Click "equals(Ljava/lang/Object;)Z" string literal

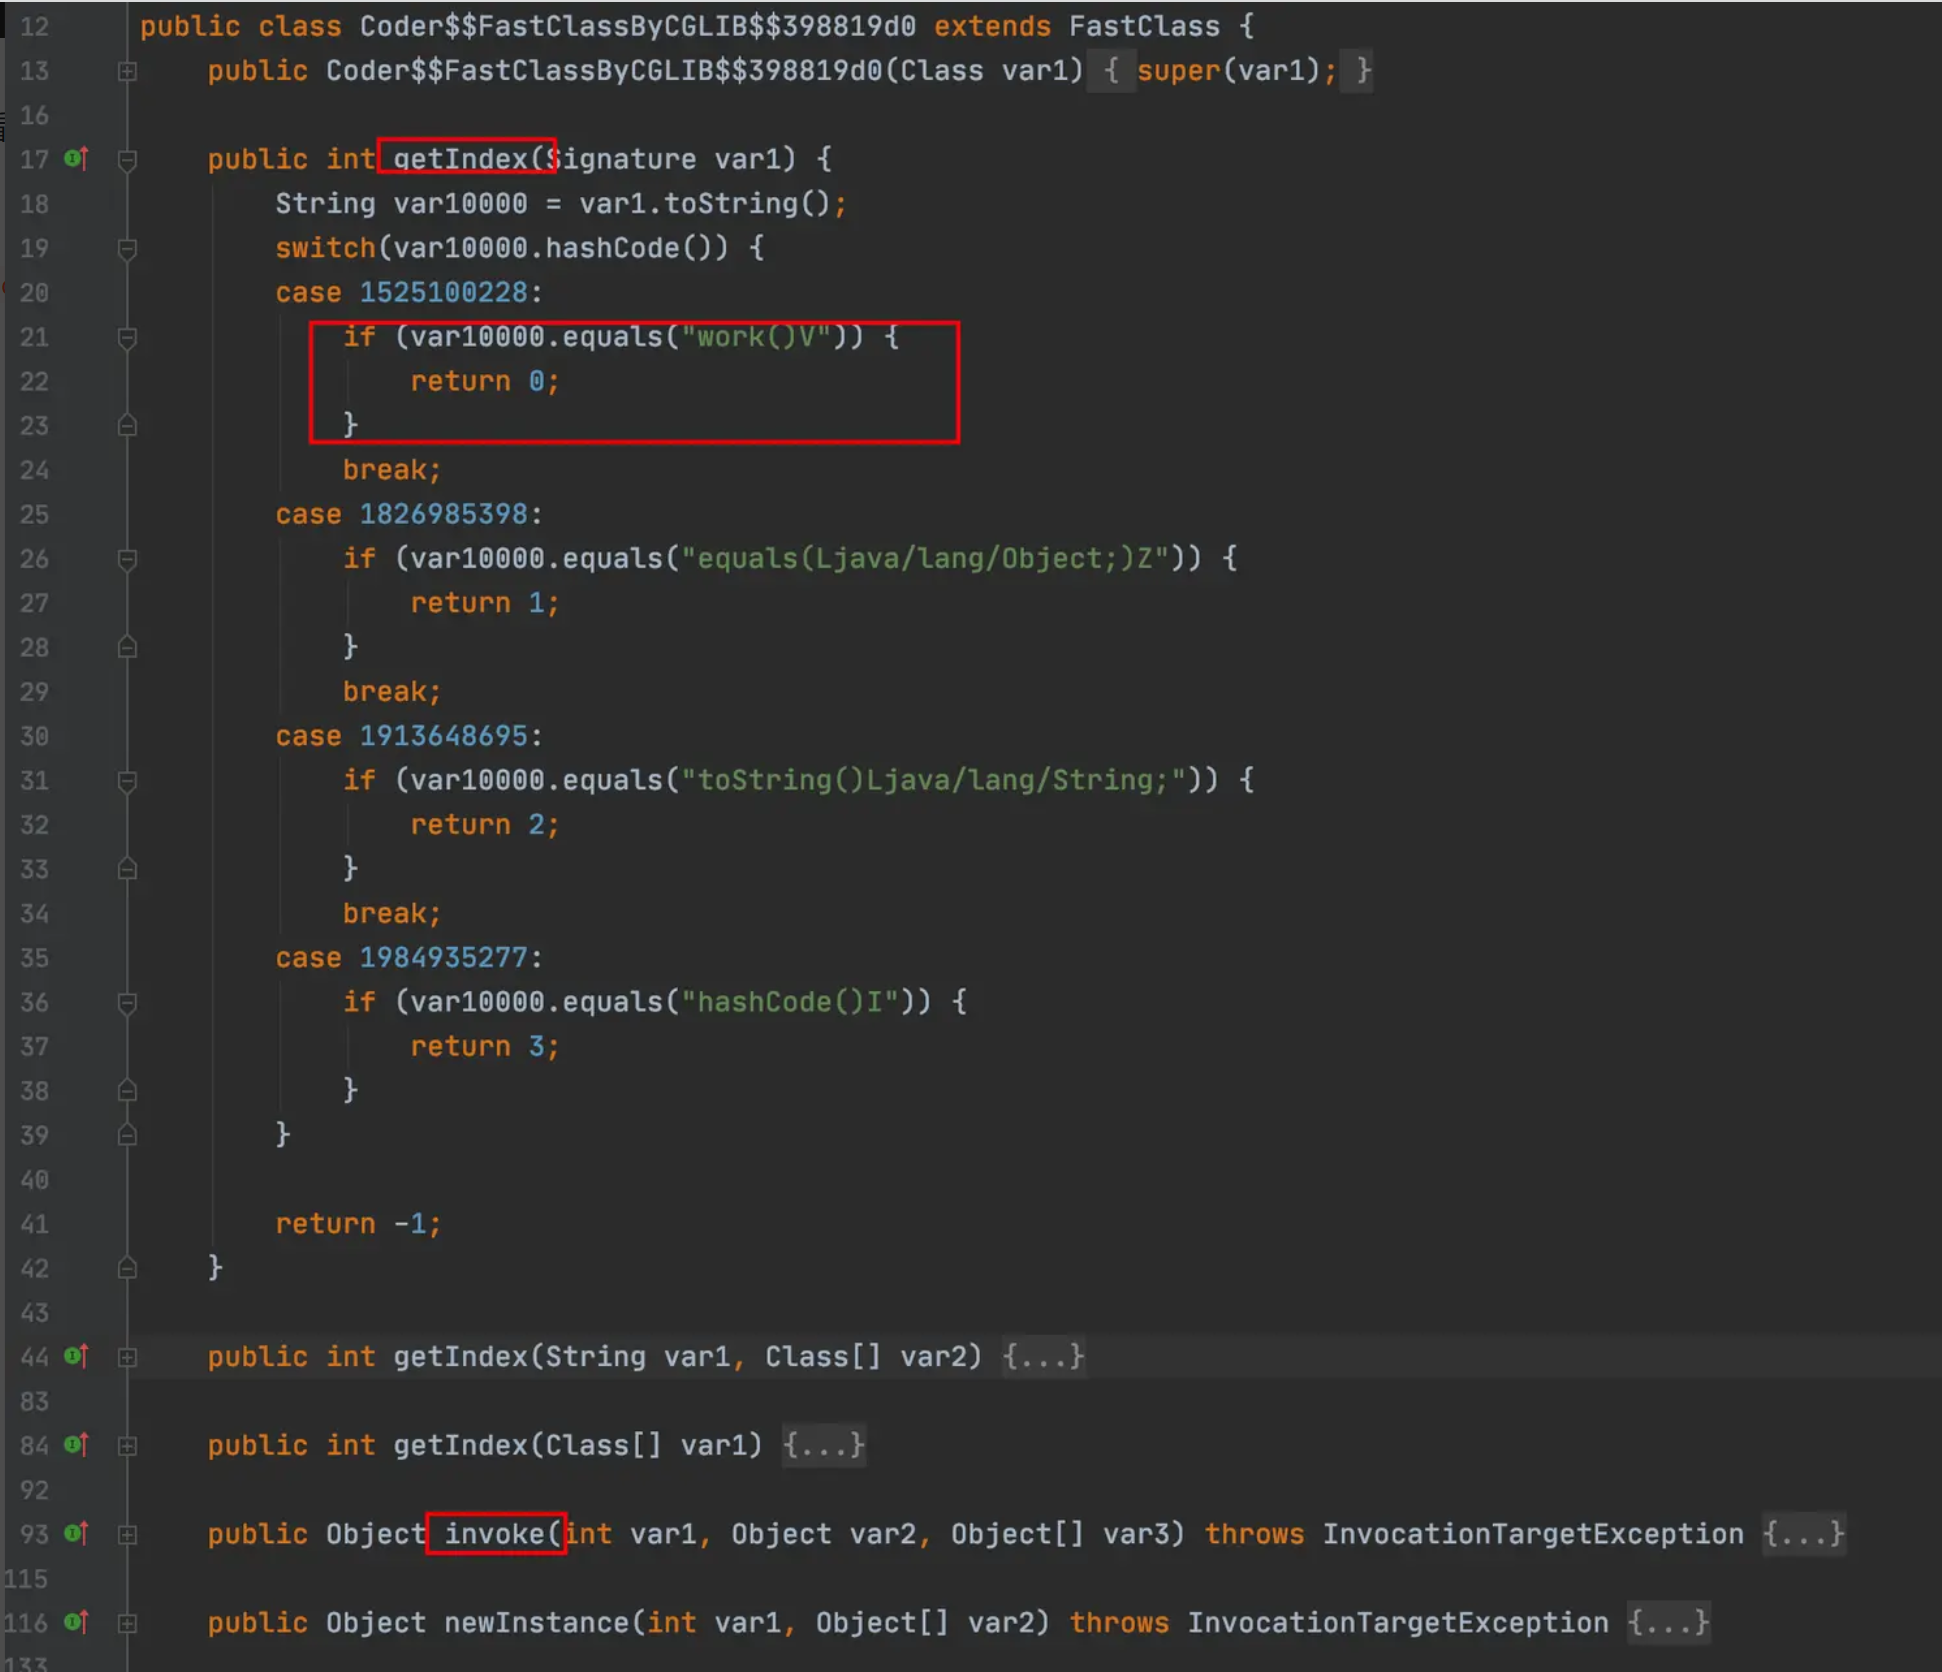pos(925,558)
